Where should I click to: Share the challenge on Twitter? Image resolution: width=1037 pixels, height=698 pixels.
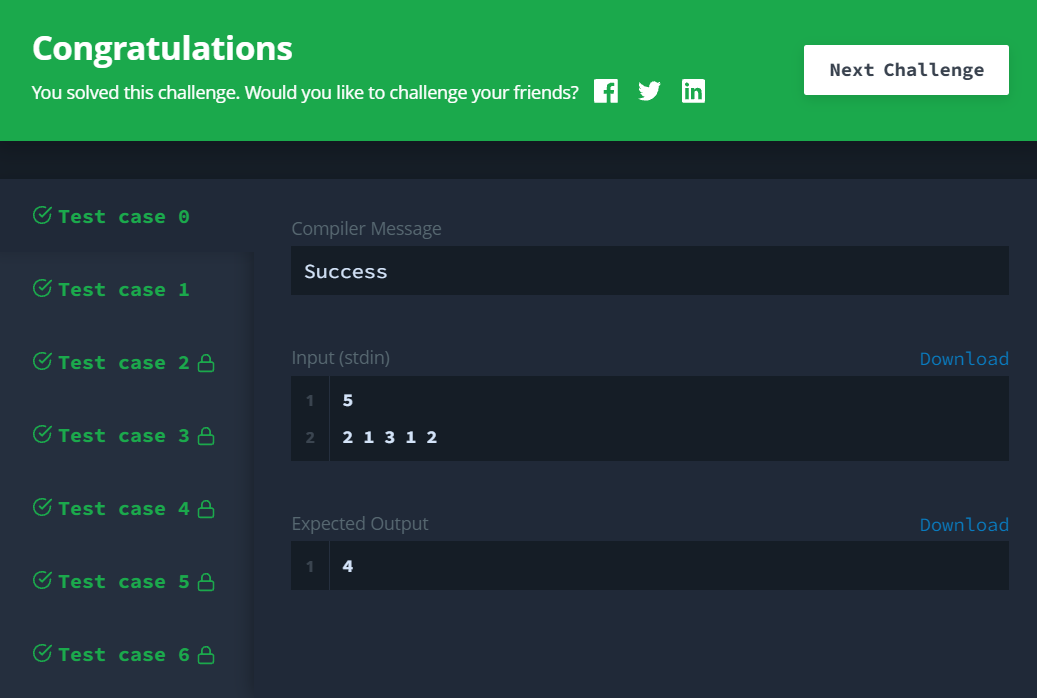pos(649,91)
